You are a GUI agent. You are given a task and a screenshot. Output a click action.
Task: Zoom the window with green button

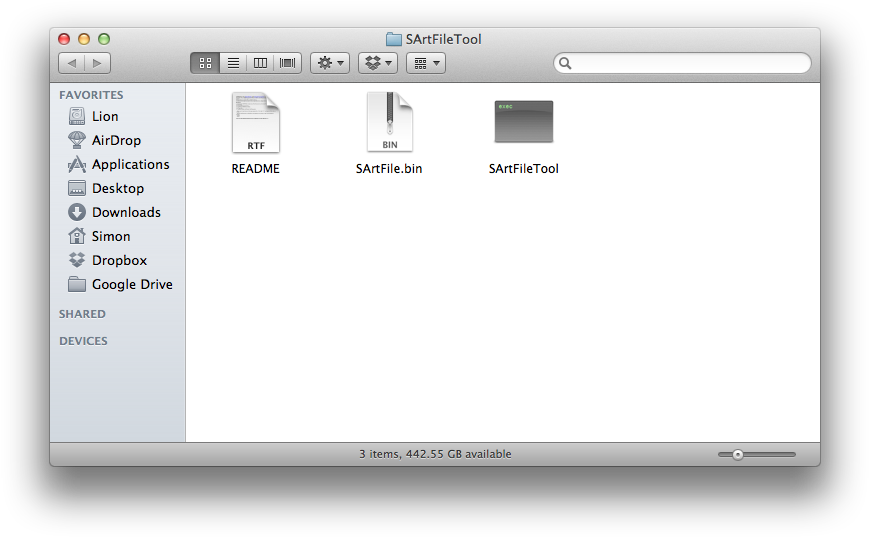pos(104,39)
